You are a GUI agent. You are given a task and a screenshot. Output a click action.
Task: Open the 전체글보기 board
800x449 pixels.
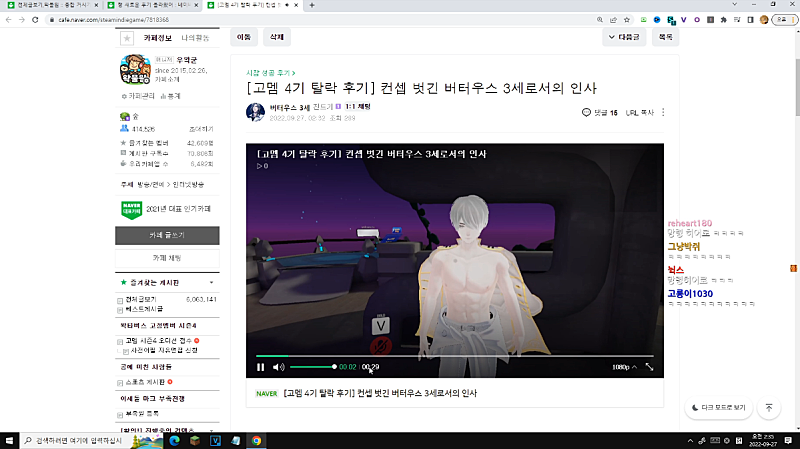point(141,300)
